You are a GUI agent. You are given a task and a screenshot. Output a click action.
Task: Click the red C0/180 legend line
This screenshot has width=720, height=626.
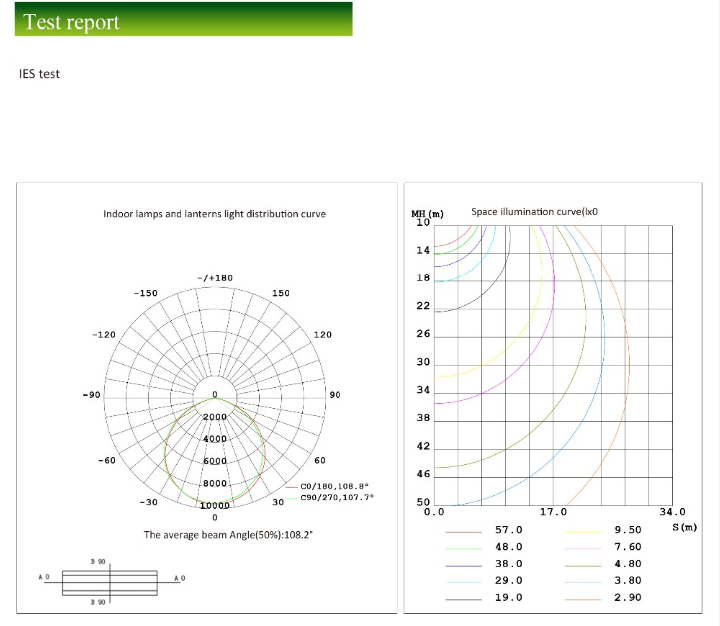(292, 487)
